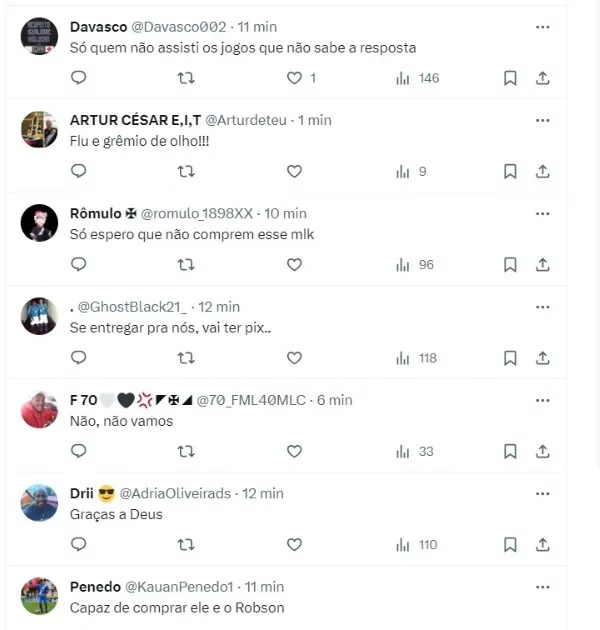Open more options for Davasco's tweet
600x630 pixels.
pyautogui.click(x=543, y=27)
